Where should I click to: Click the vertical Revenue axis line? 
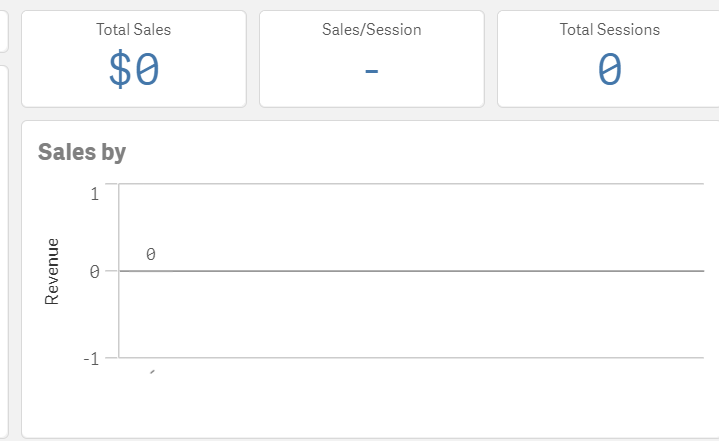pos(119,300)
